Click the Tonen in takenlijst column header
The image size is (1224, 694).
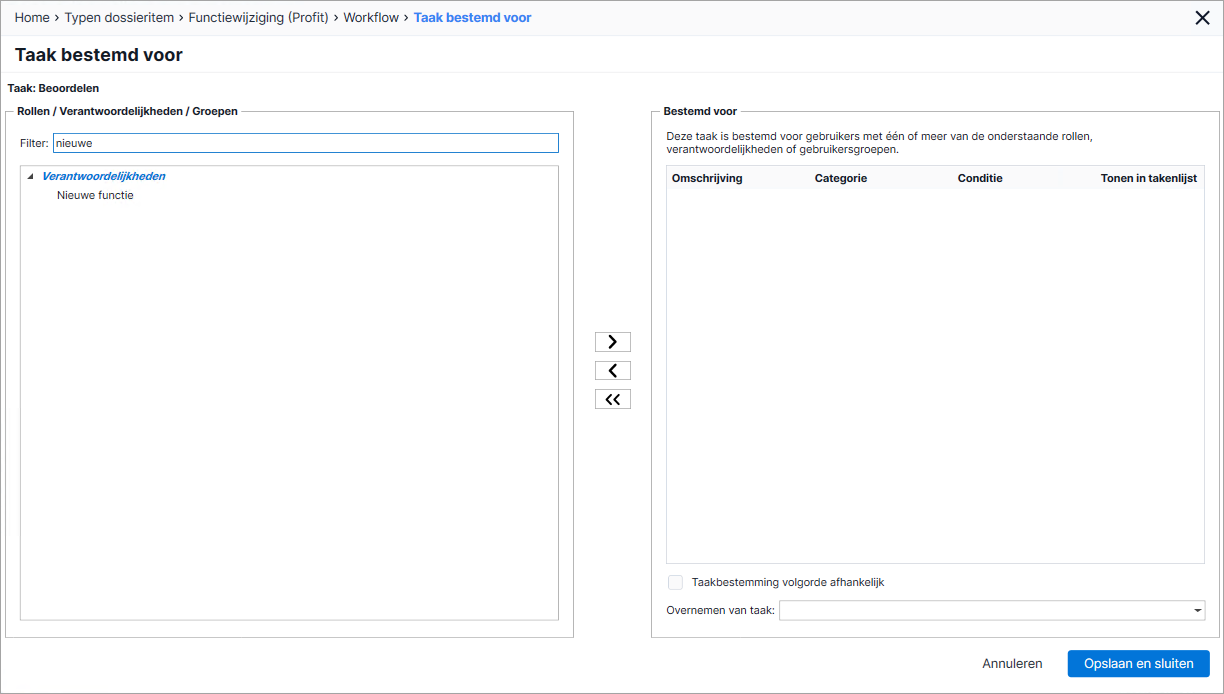1149,178
